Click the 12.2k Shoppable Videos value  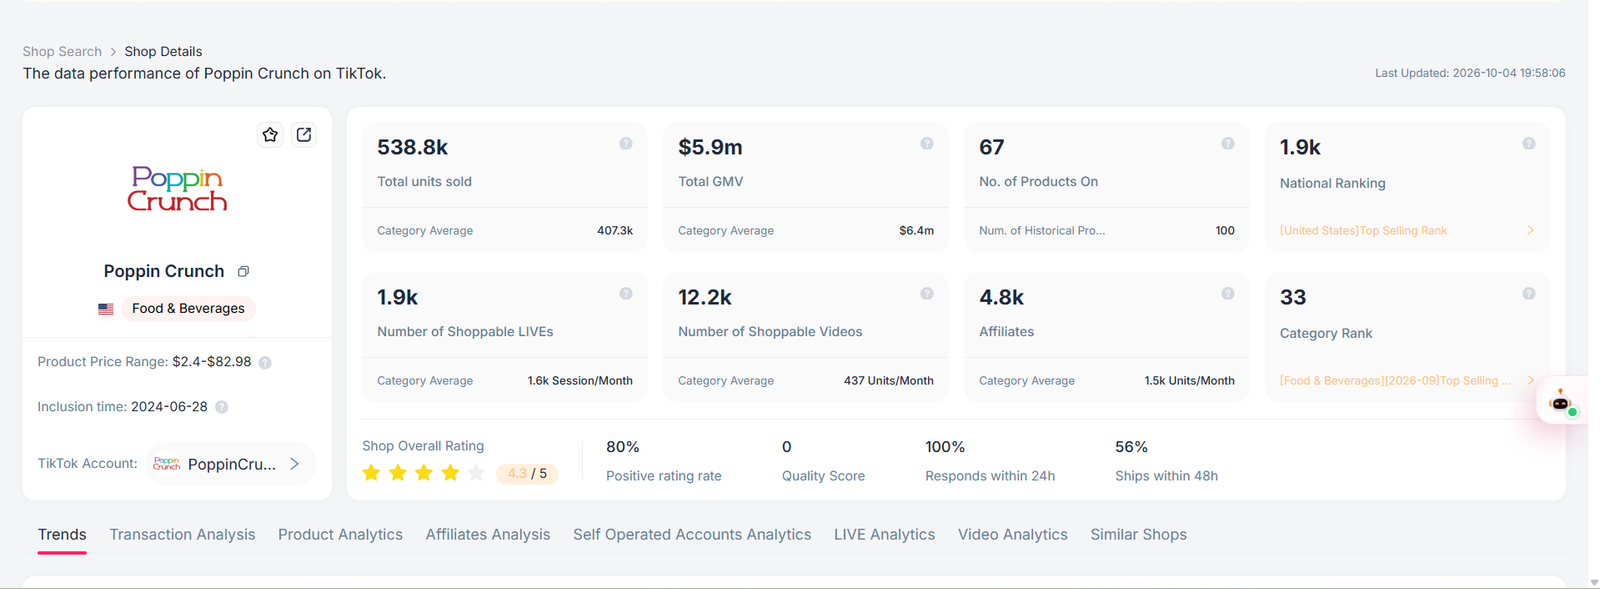[x=705, y=298]
